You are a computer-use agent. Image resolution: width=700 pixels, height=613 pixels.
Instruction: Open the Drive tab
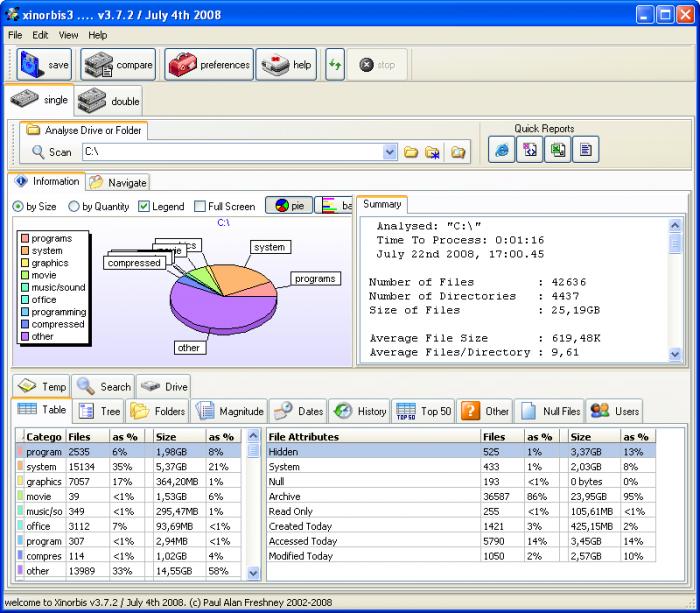163,386
